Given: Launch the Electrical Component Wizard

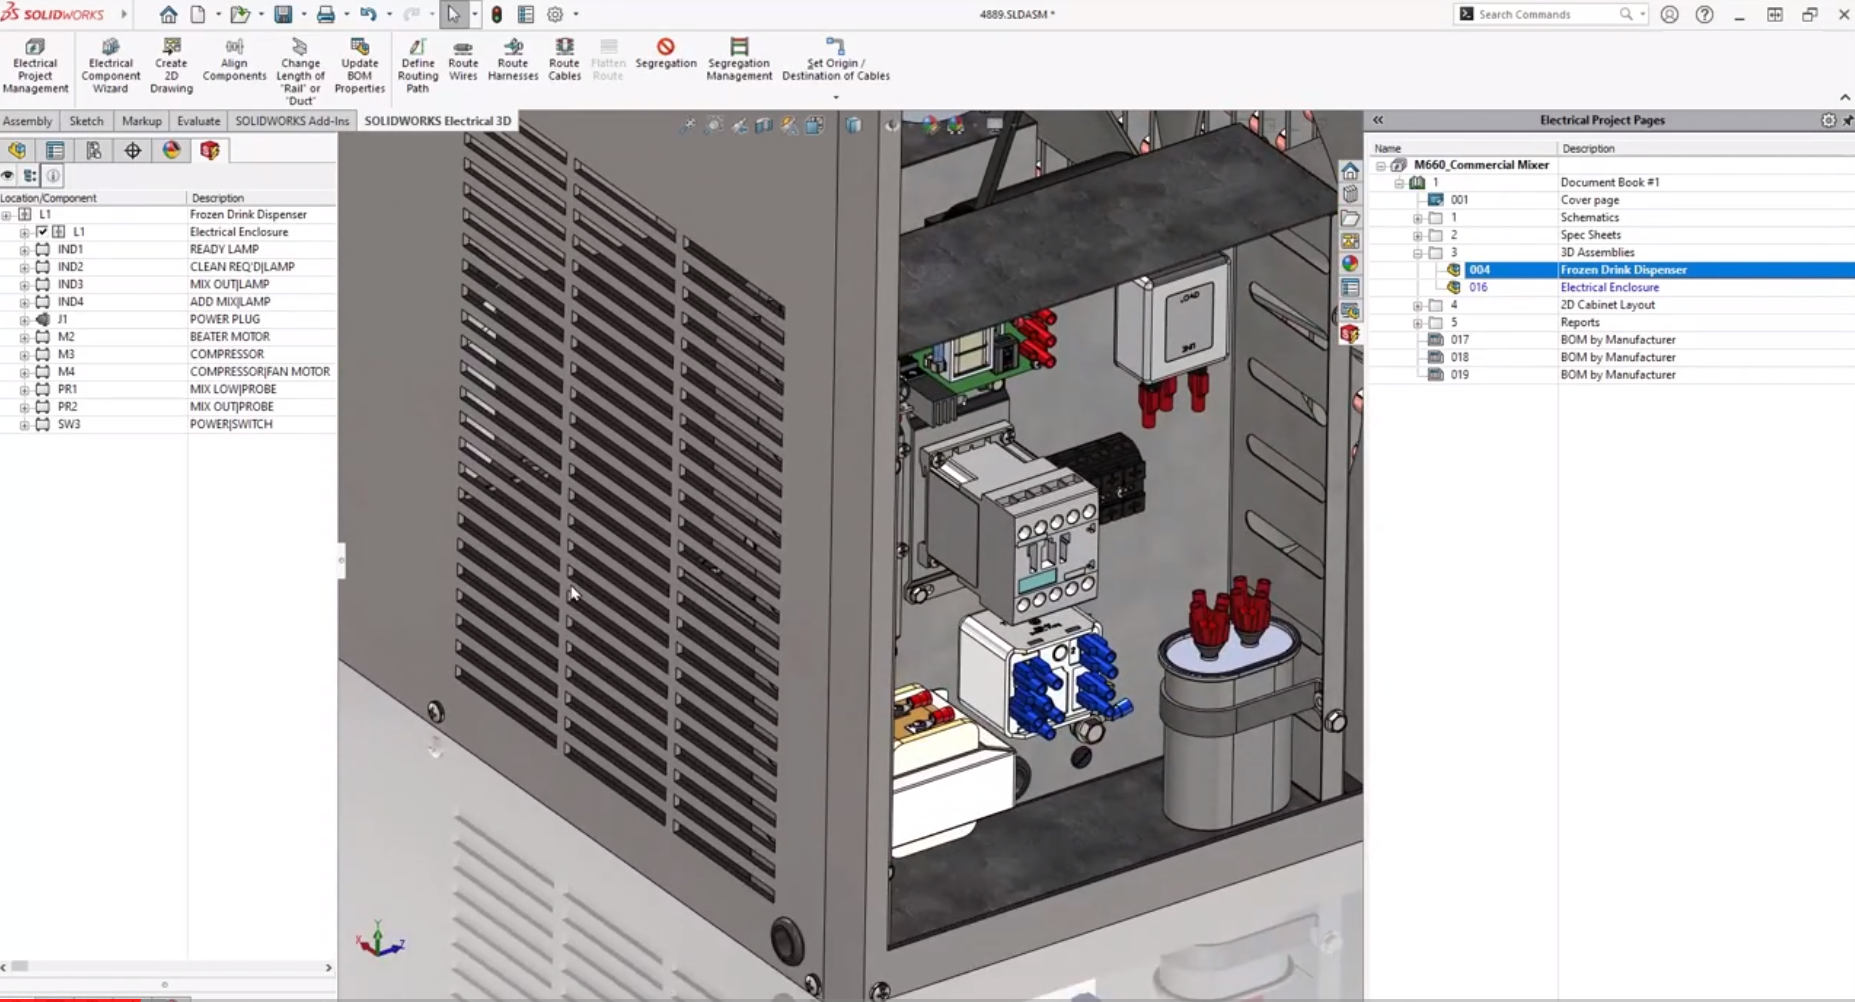Looking at the screenshot, I should [110, 66].
